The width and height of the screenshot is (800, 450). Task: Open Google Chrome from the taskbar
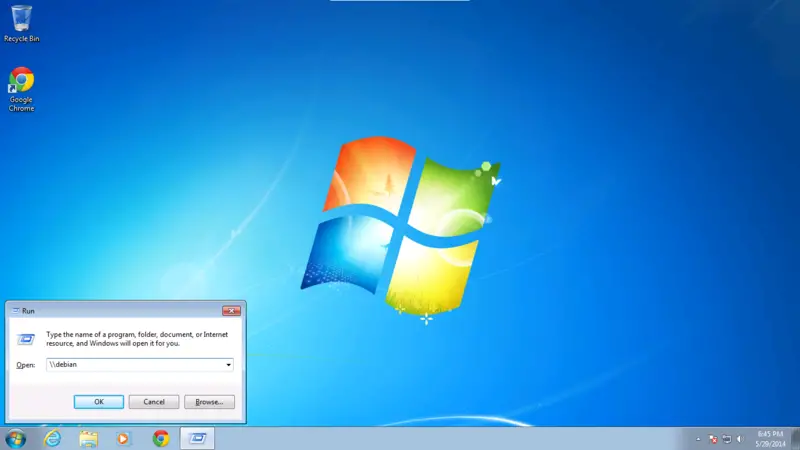click(x=161, y=439)
